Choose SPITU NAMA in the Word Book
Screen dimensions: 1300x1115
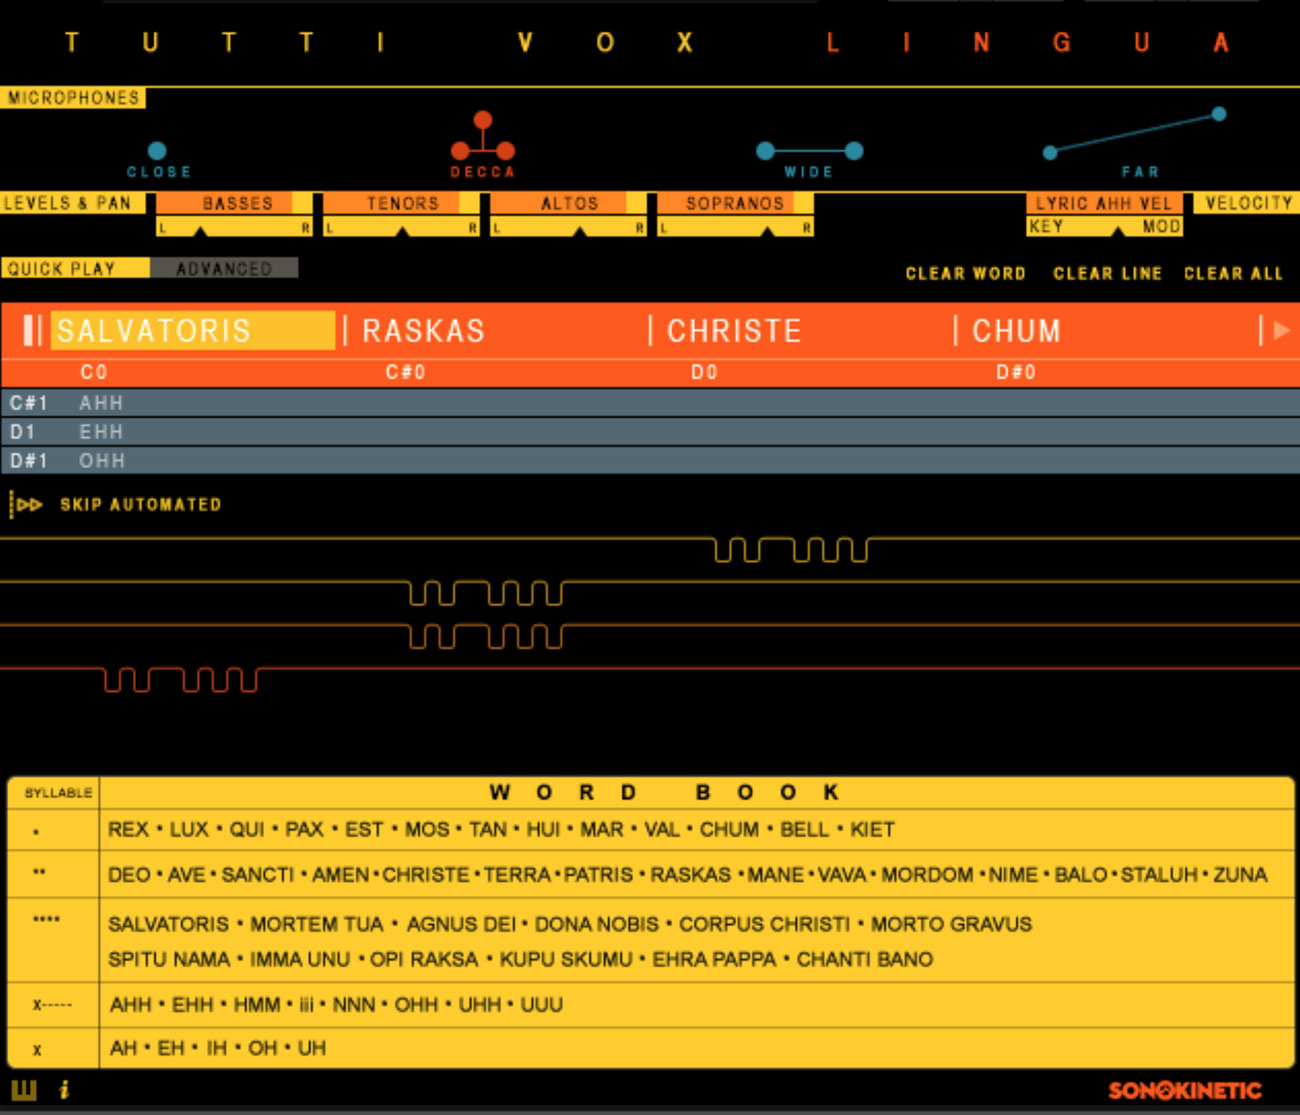(169, 959)
